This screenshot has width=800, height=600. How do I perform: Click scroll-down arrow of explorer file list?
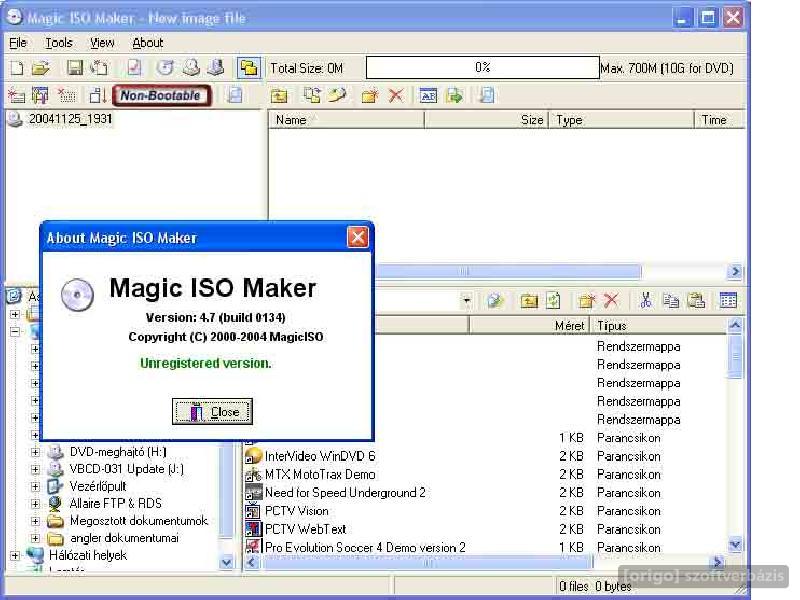[735, 545]
